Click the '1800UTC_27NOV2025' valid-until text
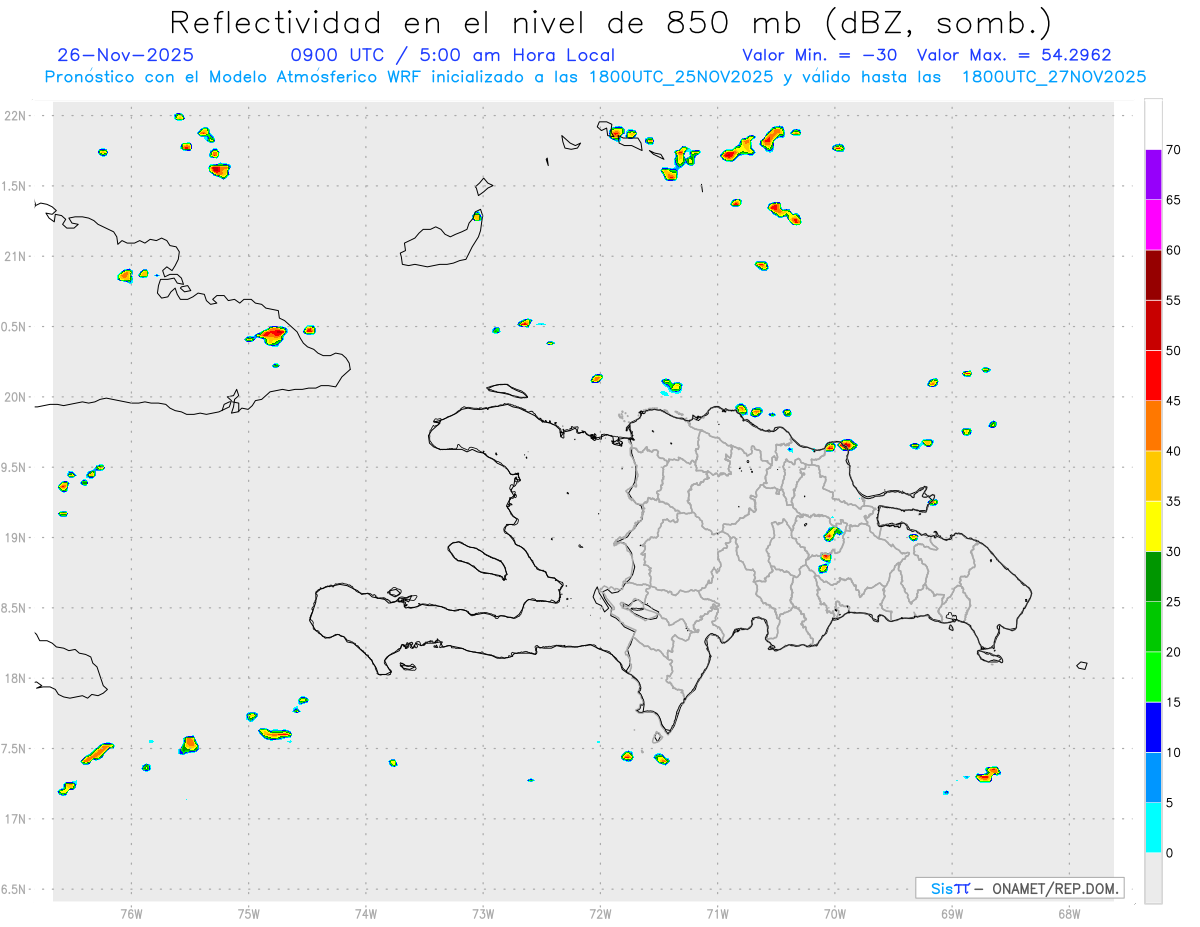The width and height of the screenshot is (1200, 927). click(x=1053, y=77)
